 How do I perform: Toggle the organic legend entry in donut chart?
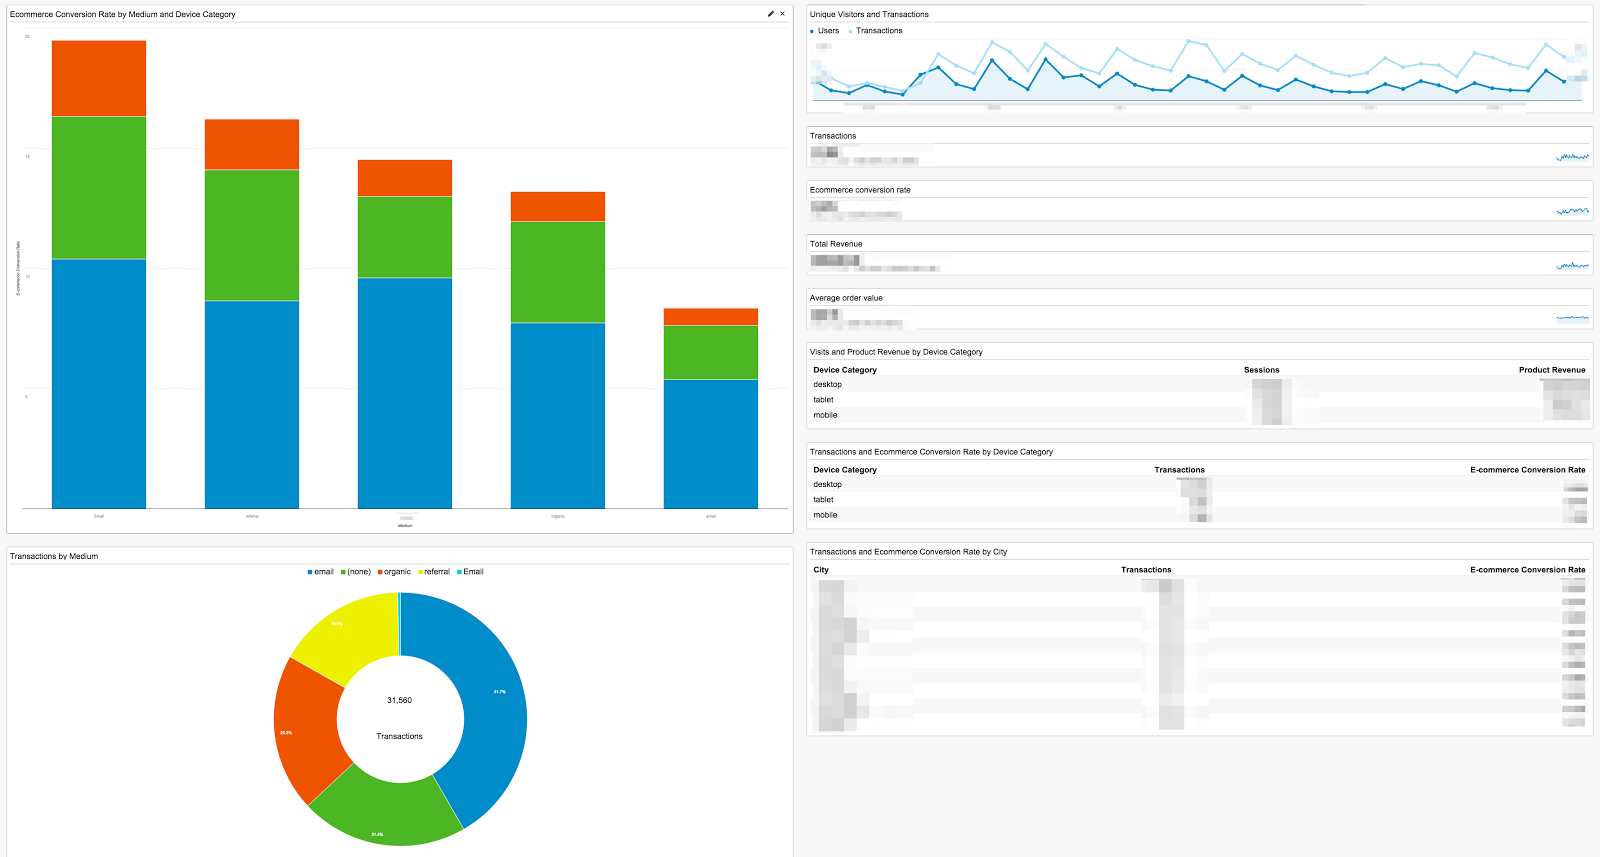tap(394, 572)
